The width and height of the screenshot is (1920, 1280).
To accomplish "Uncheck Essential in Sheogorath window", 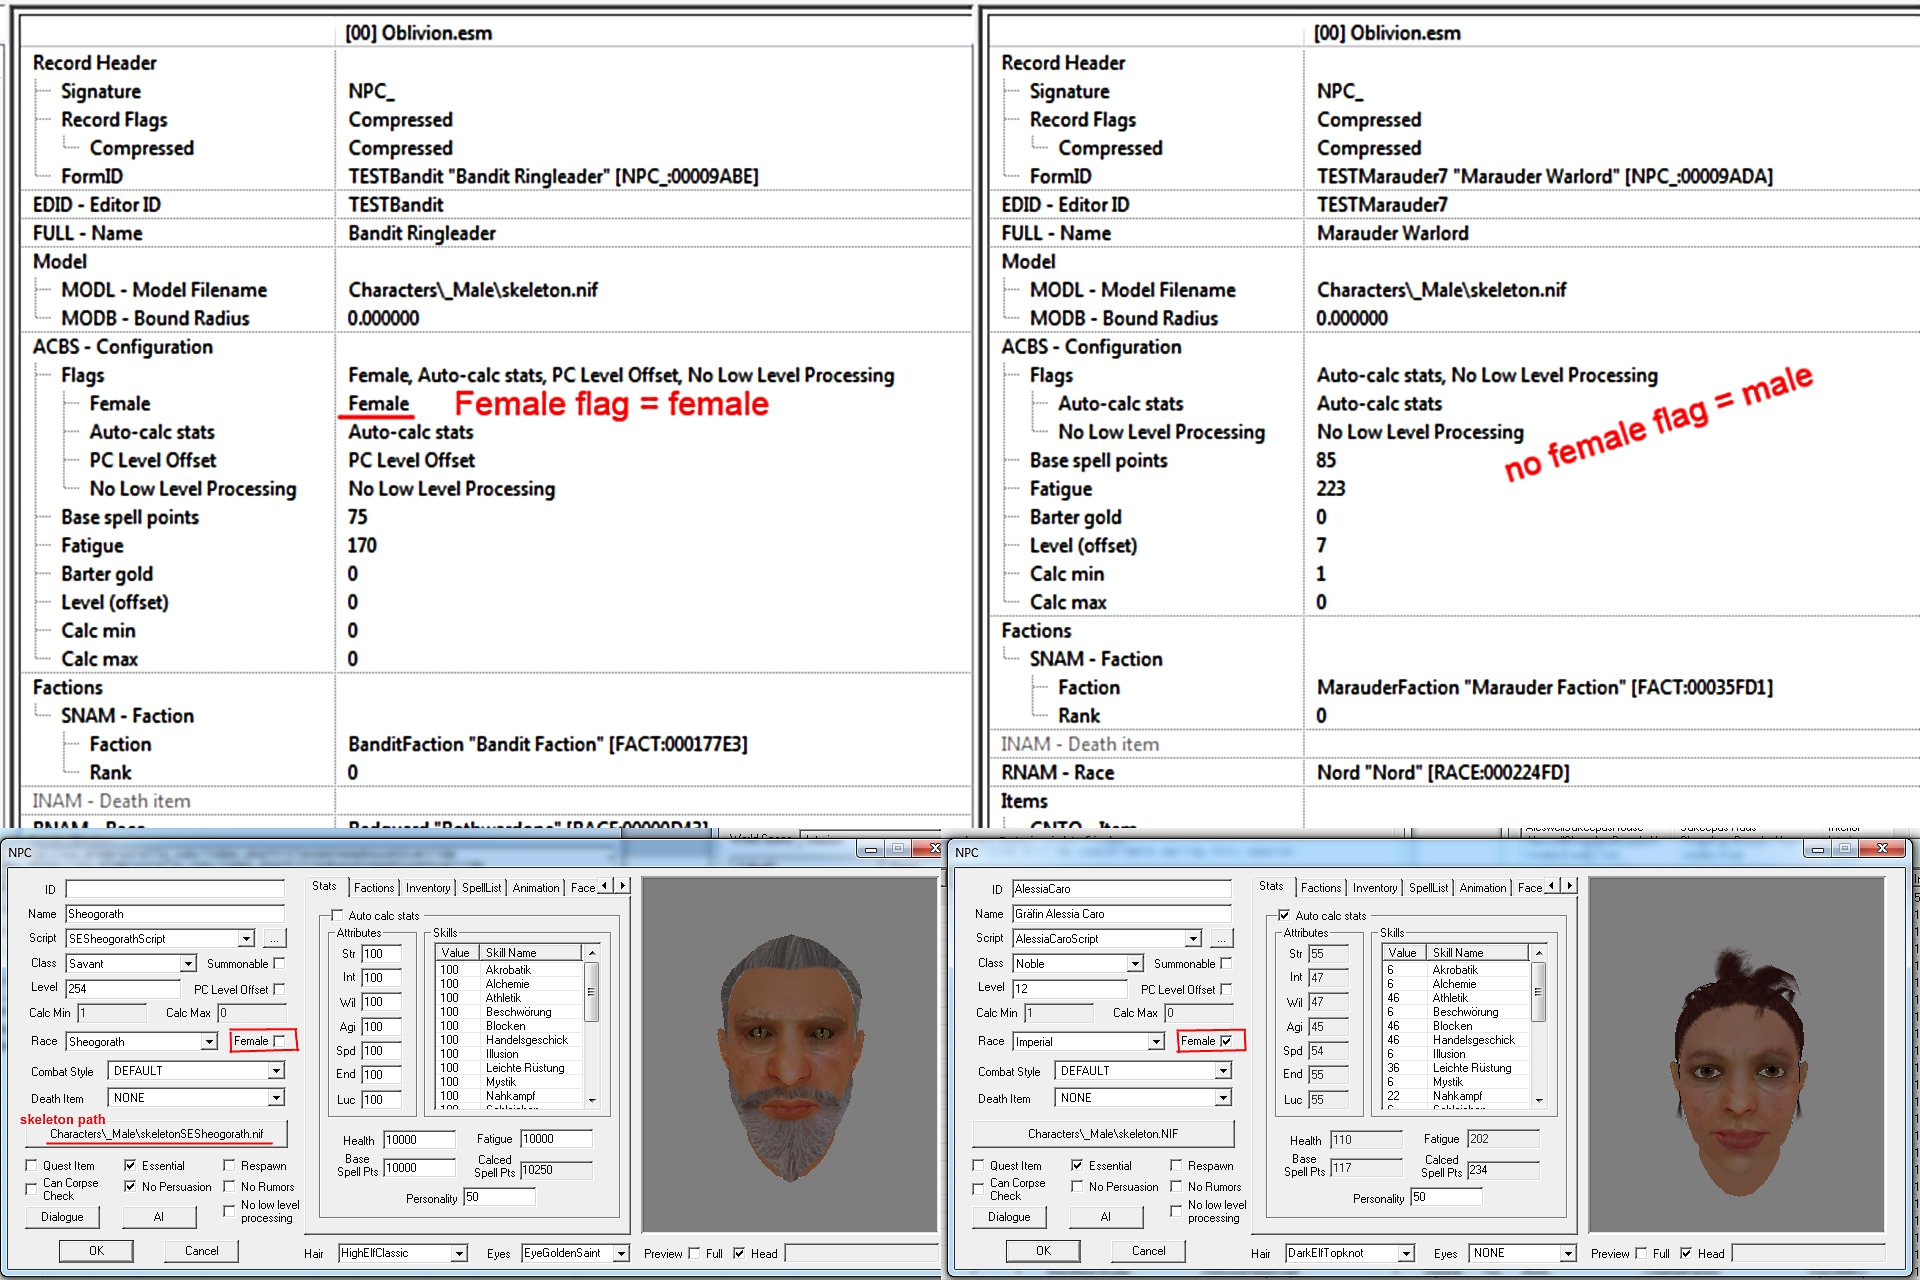I will click(x=130, y=1165).
